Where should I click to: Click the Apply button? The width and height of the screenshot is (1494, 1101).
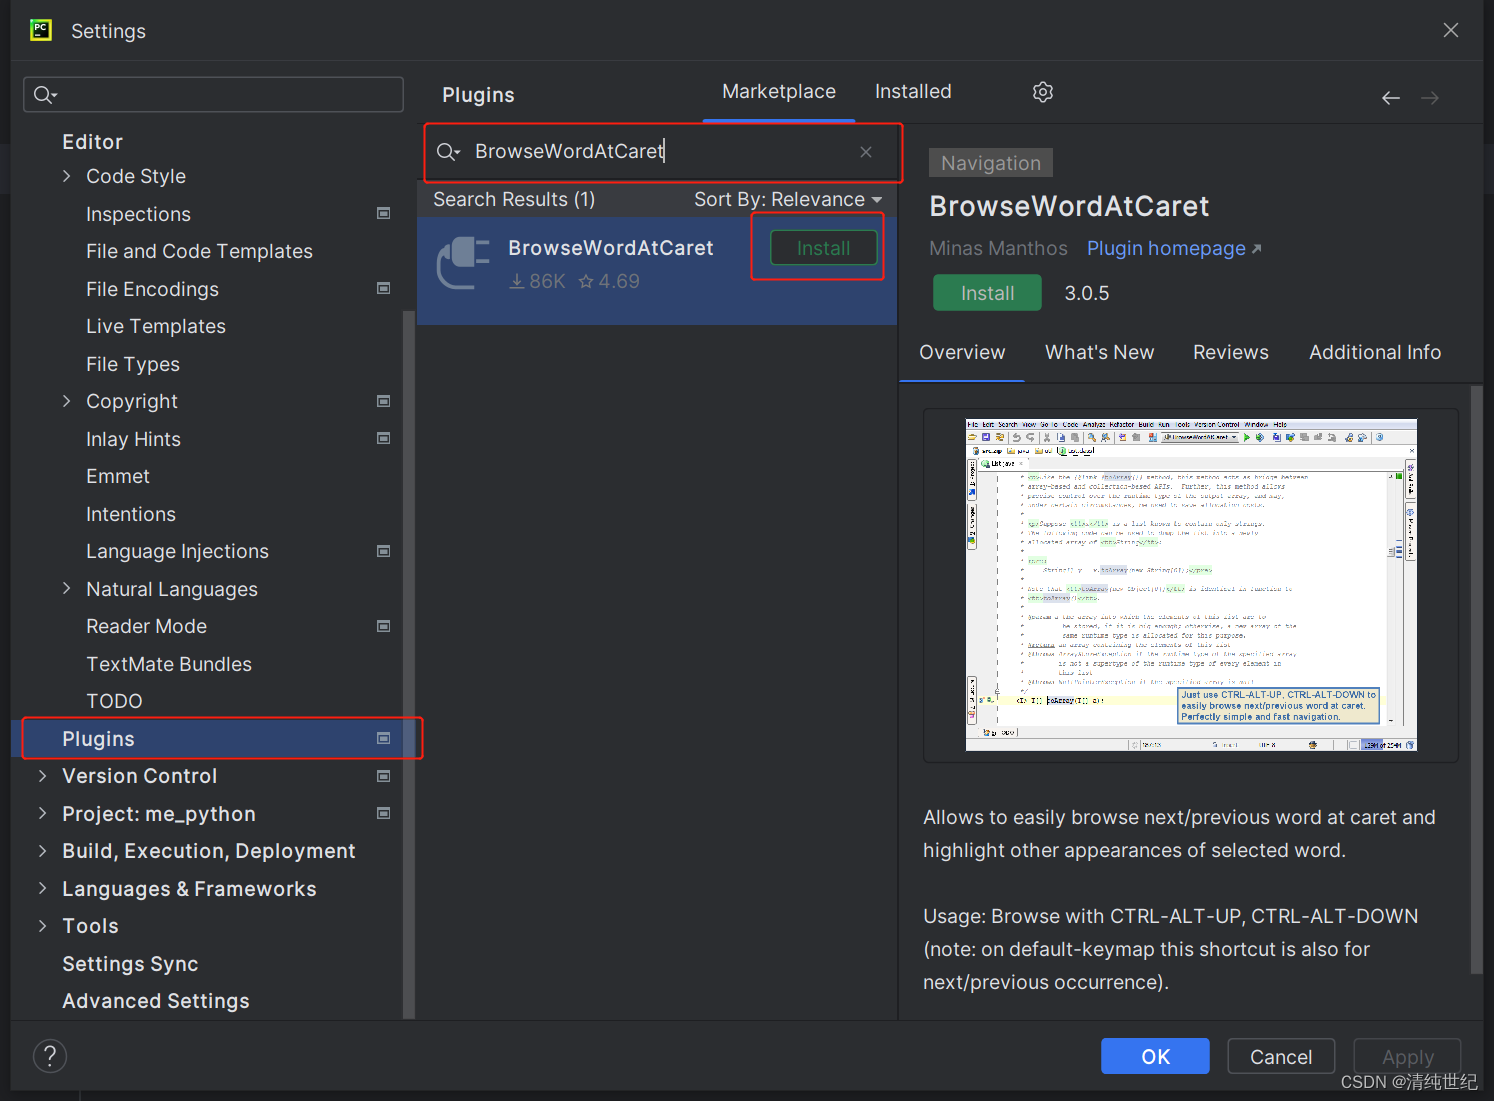[1407, 1056]
